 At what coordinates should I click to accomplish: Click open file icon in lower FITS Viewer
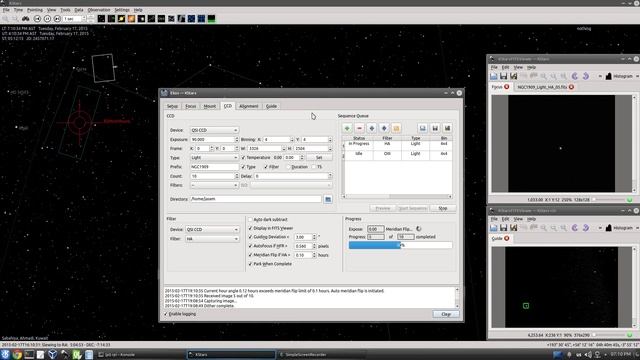tap(493, 228)
